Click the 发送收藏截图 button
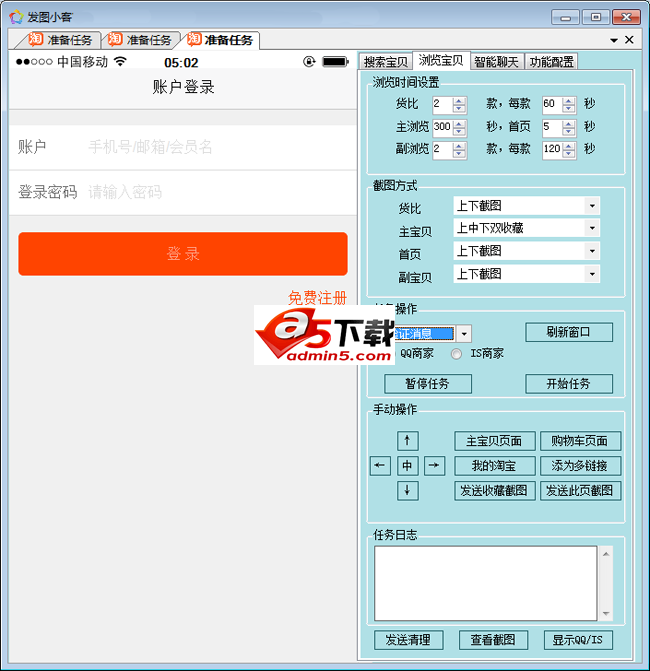This screenshot has height=671, width=650. point(495,490)
